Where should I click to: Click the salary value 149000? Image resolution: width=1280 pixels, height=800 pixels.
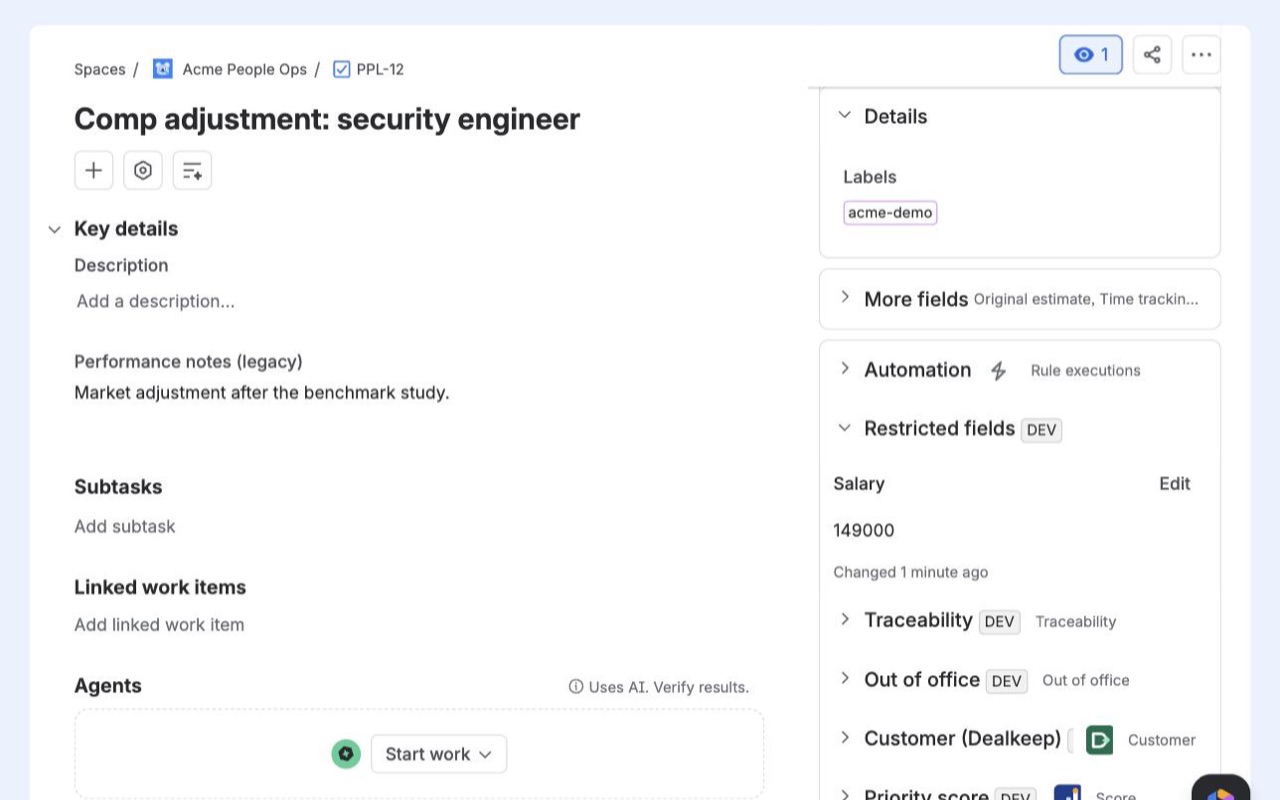coord(864,530)
